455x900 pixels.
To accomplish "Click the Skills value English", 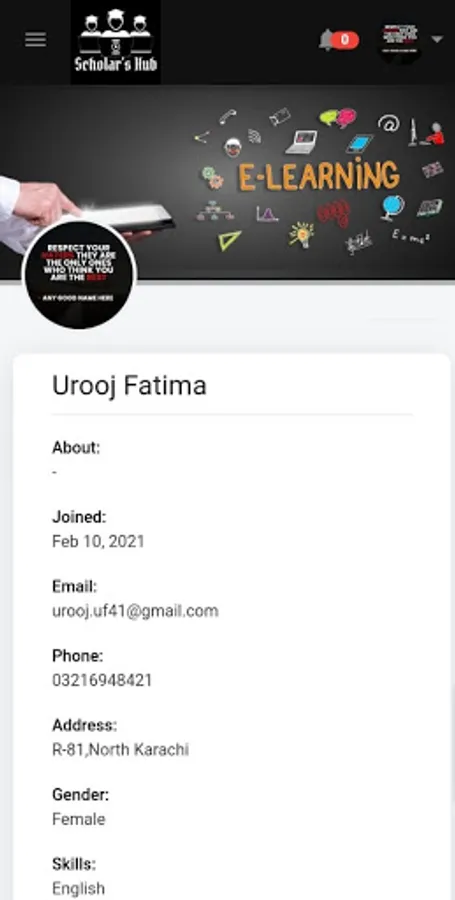I will tap(79, 889).
